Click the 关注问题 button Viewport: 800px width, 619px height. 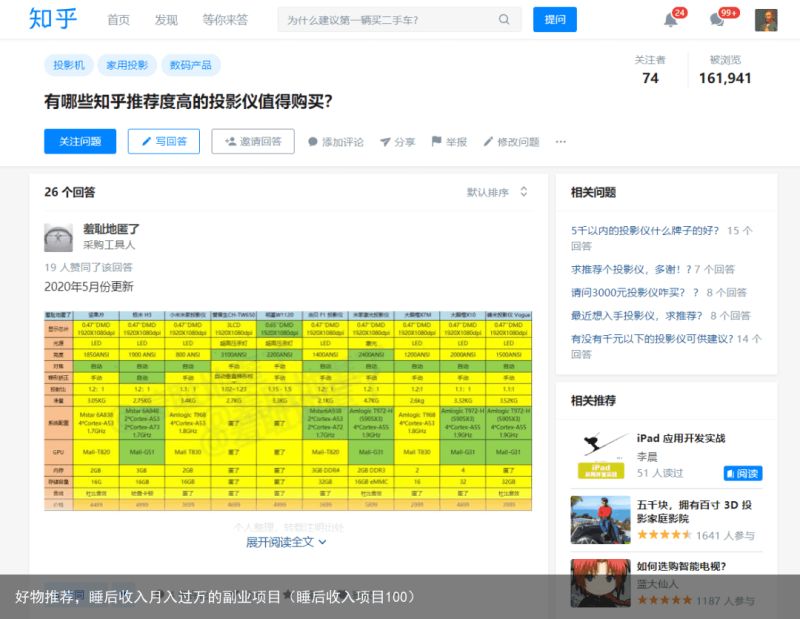coord(80,141)
